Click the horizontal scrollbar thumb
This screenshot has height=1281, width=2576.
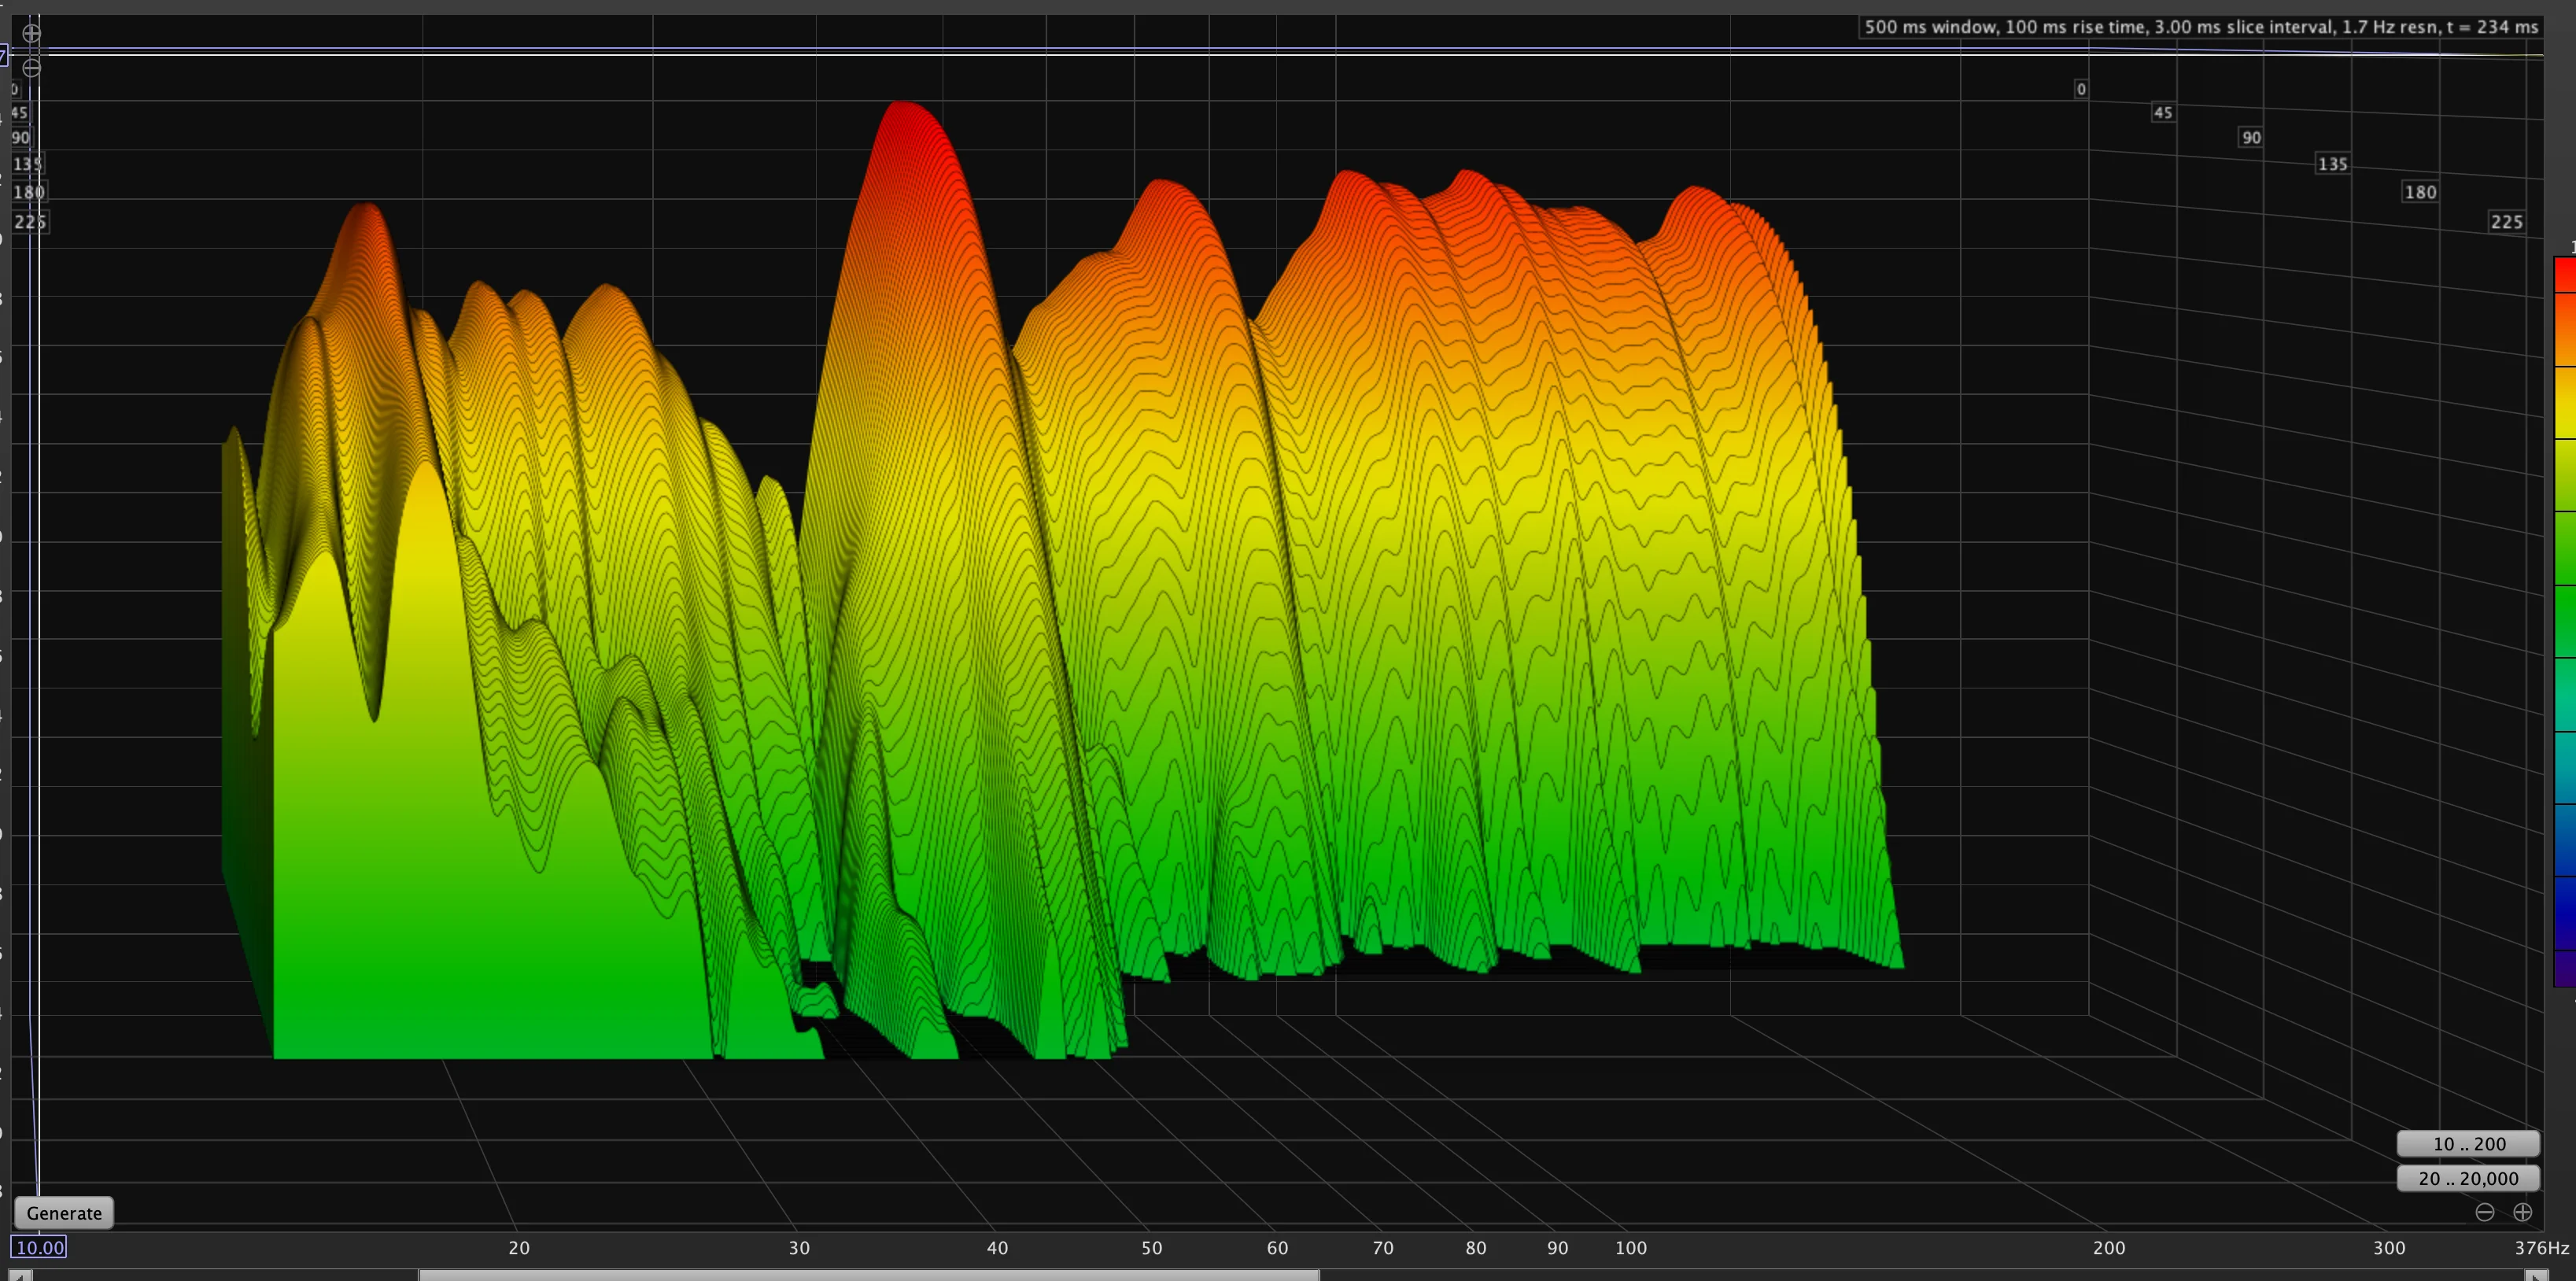(x=869, y=1275)
